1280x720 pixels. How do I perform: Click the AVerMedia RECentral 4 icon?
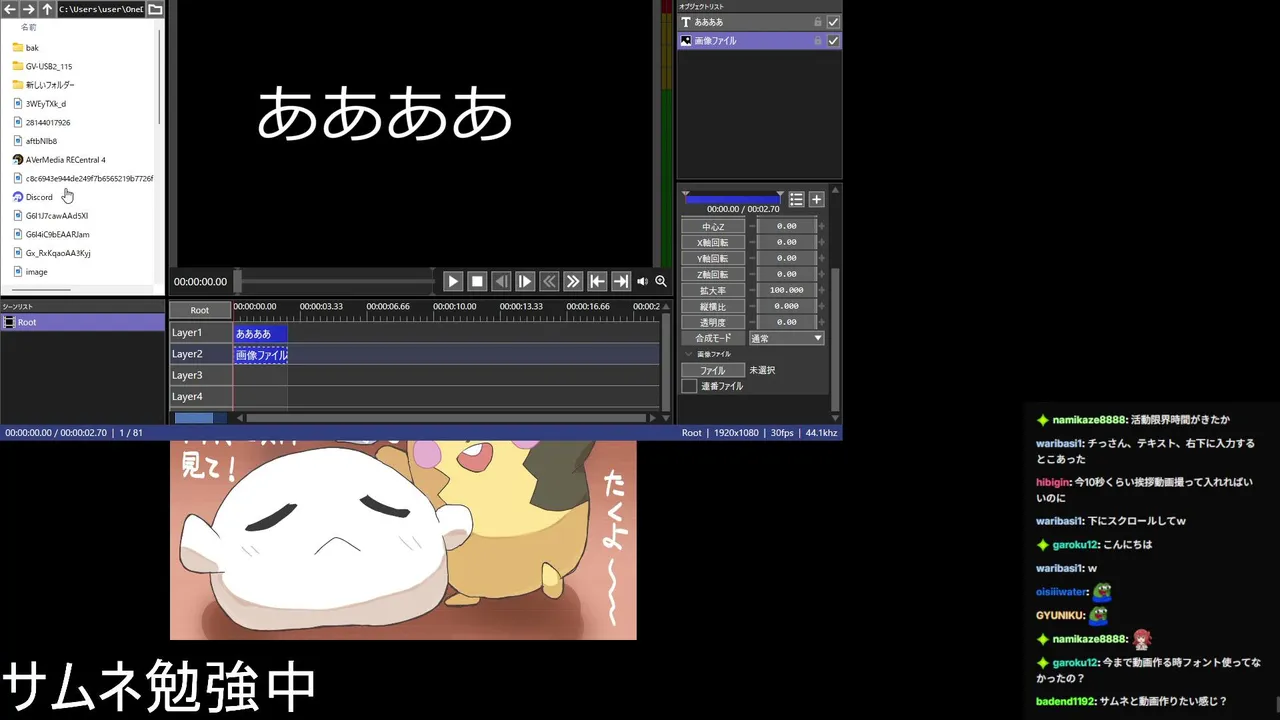[18, 160]
